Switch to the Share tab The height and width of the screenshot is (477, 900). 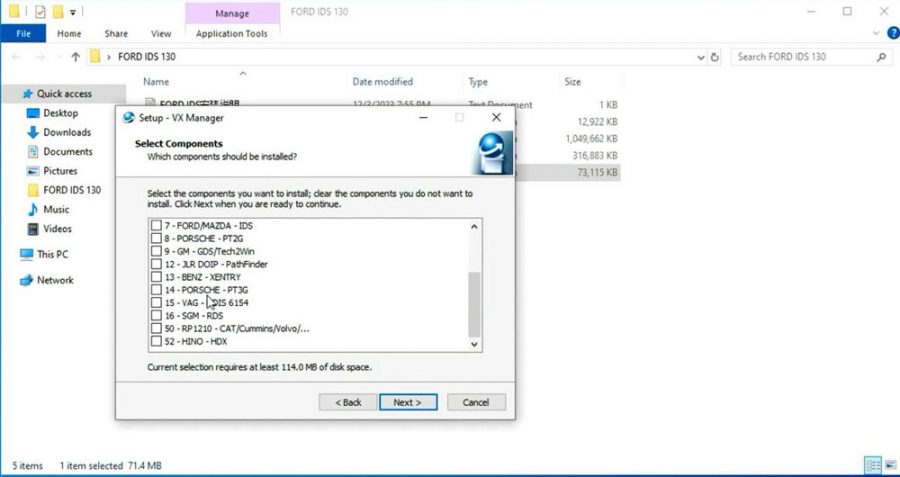pos(116,33)
